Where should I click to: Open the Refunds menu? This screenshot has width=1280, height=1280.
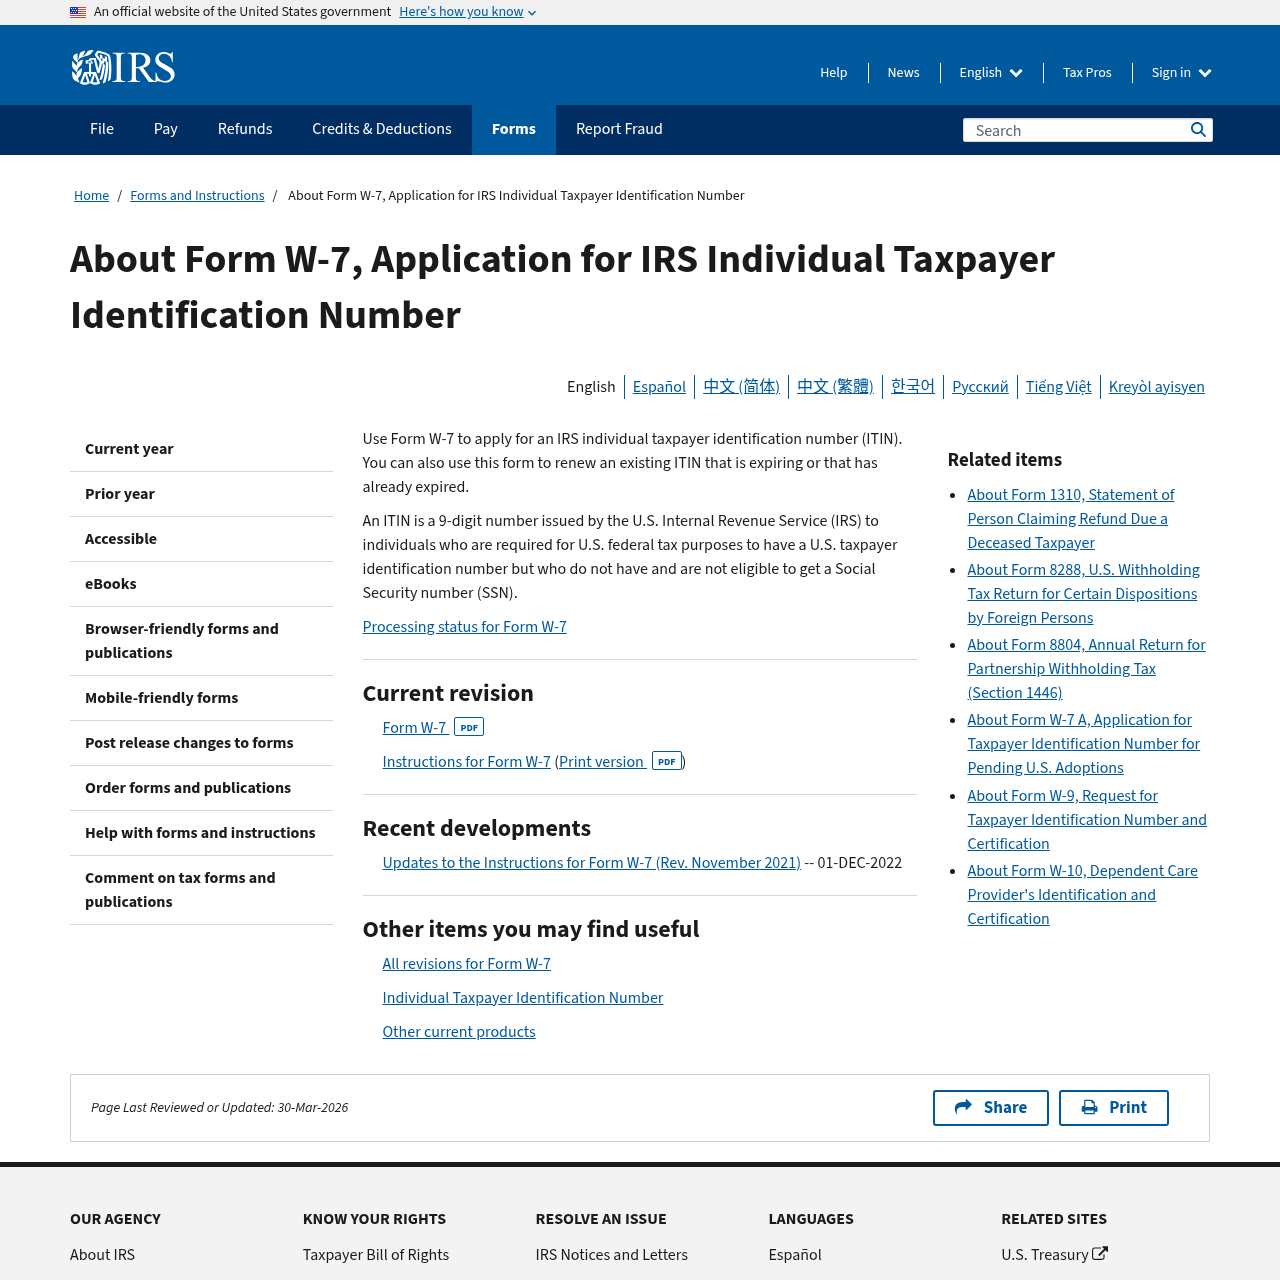point(245,129)
